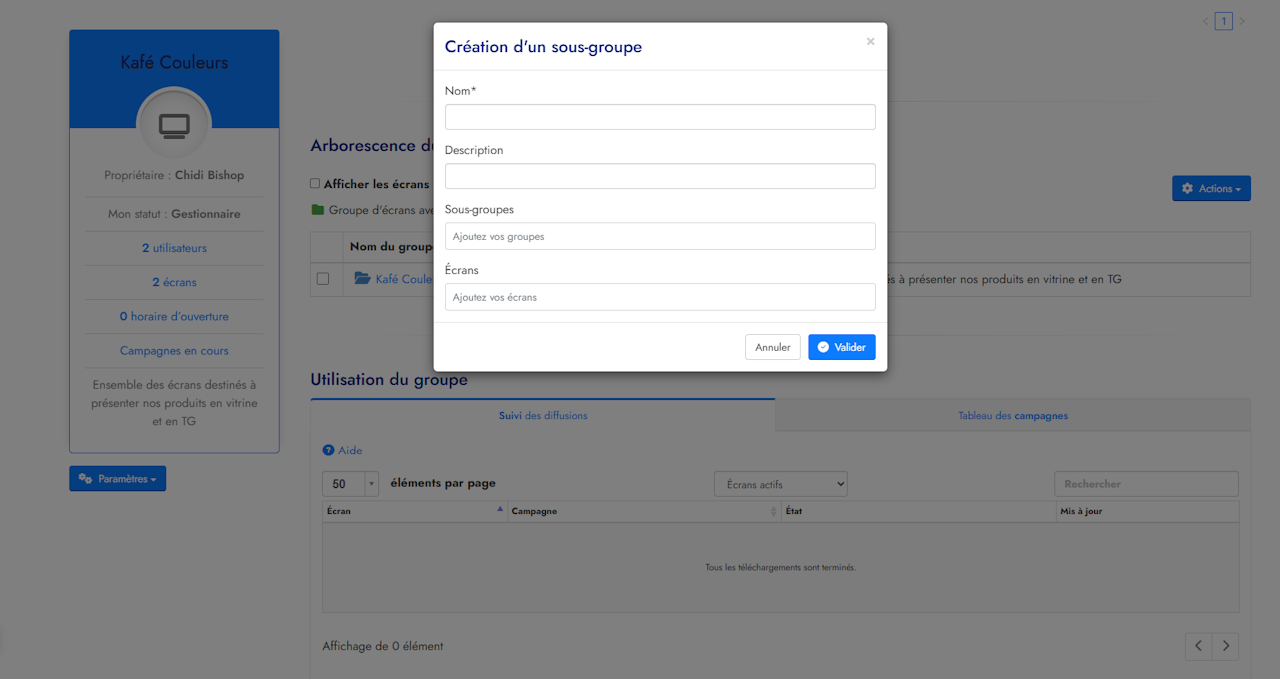Check the Kafé Couleurs group row checkbox
Image resolution: width=1280 pixels, height=679 pixels.
(323, 279)
